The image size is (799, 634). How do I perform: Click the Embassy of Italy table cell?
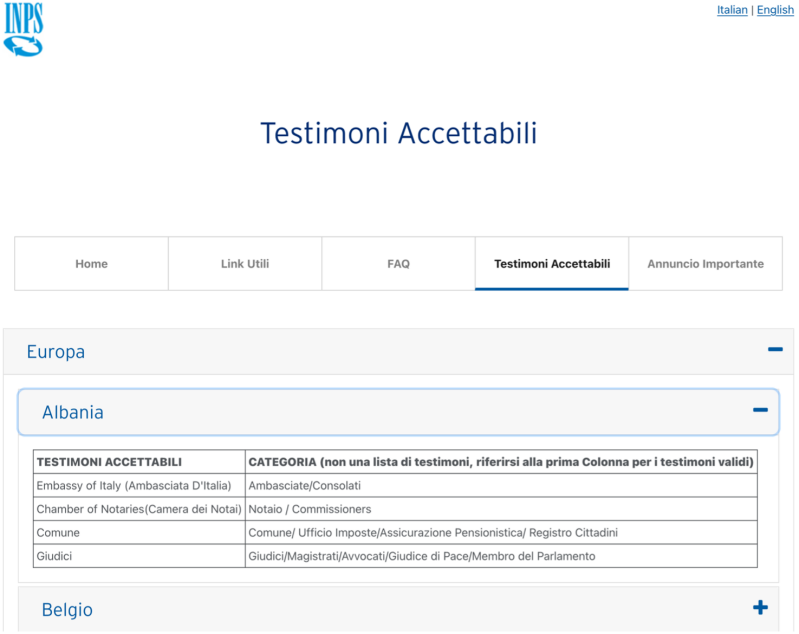click(x=134, y=486)
